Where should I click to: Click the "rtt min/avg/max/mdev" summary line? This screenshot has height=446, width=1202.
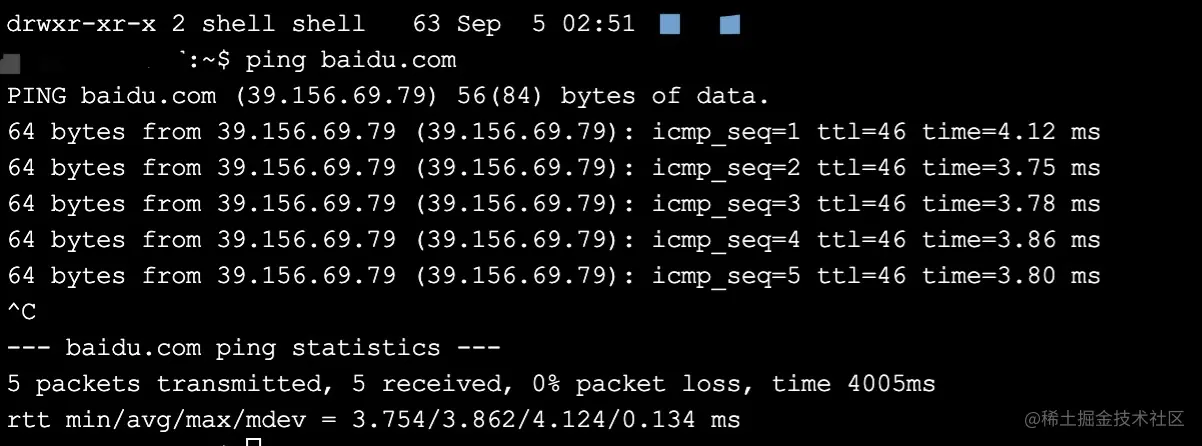click(x=373, y=420)
